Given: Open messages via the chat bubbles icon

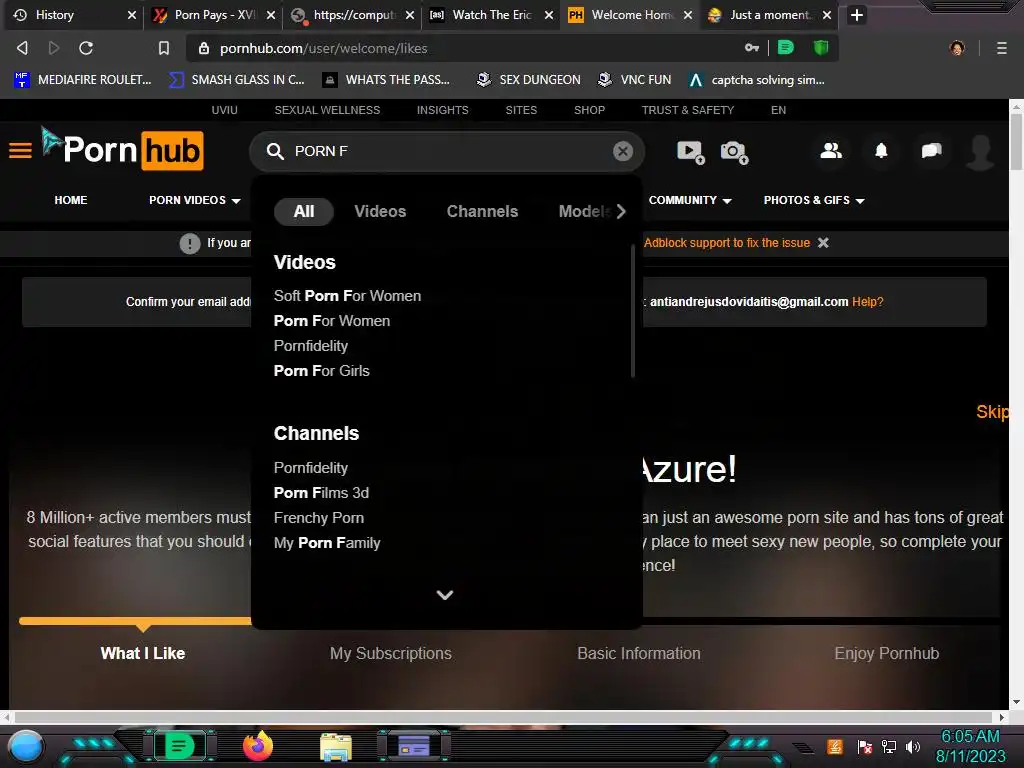Looking at the screenshot, I should (x=931, y=151).
